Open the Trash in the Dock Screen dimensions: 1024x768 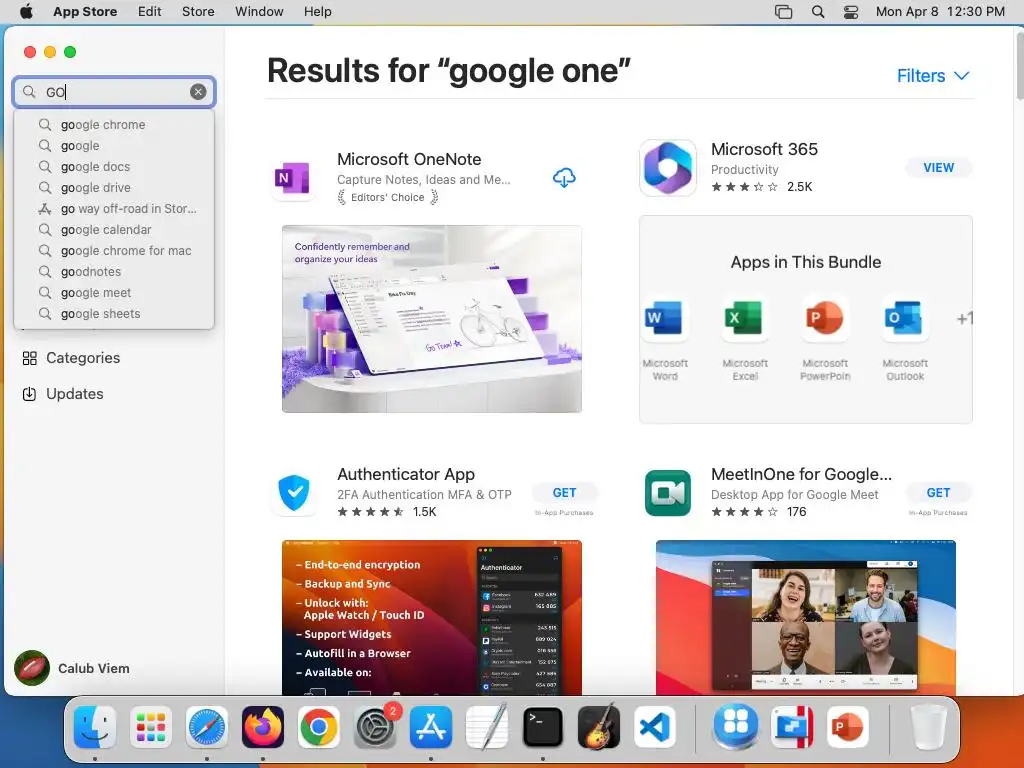tap(929, 727)
